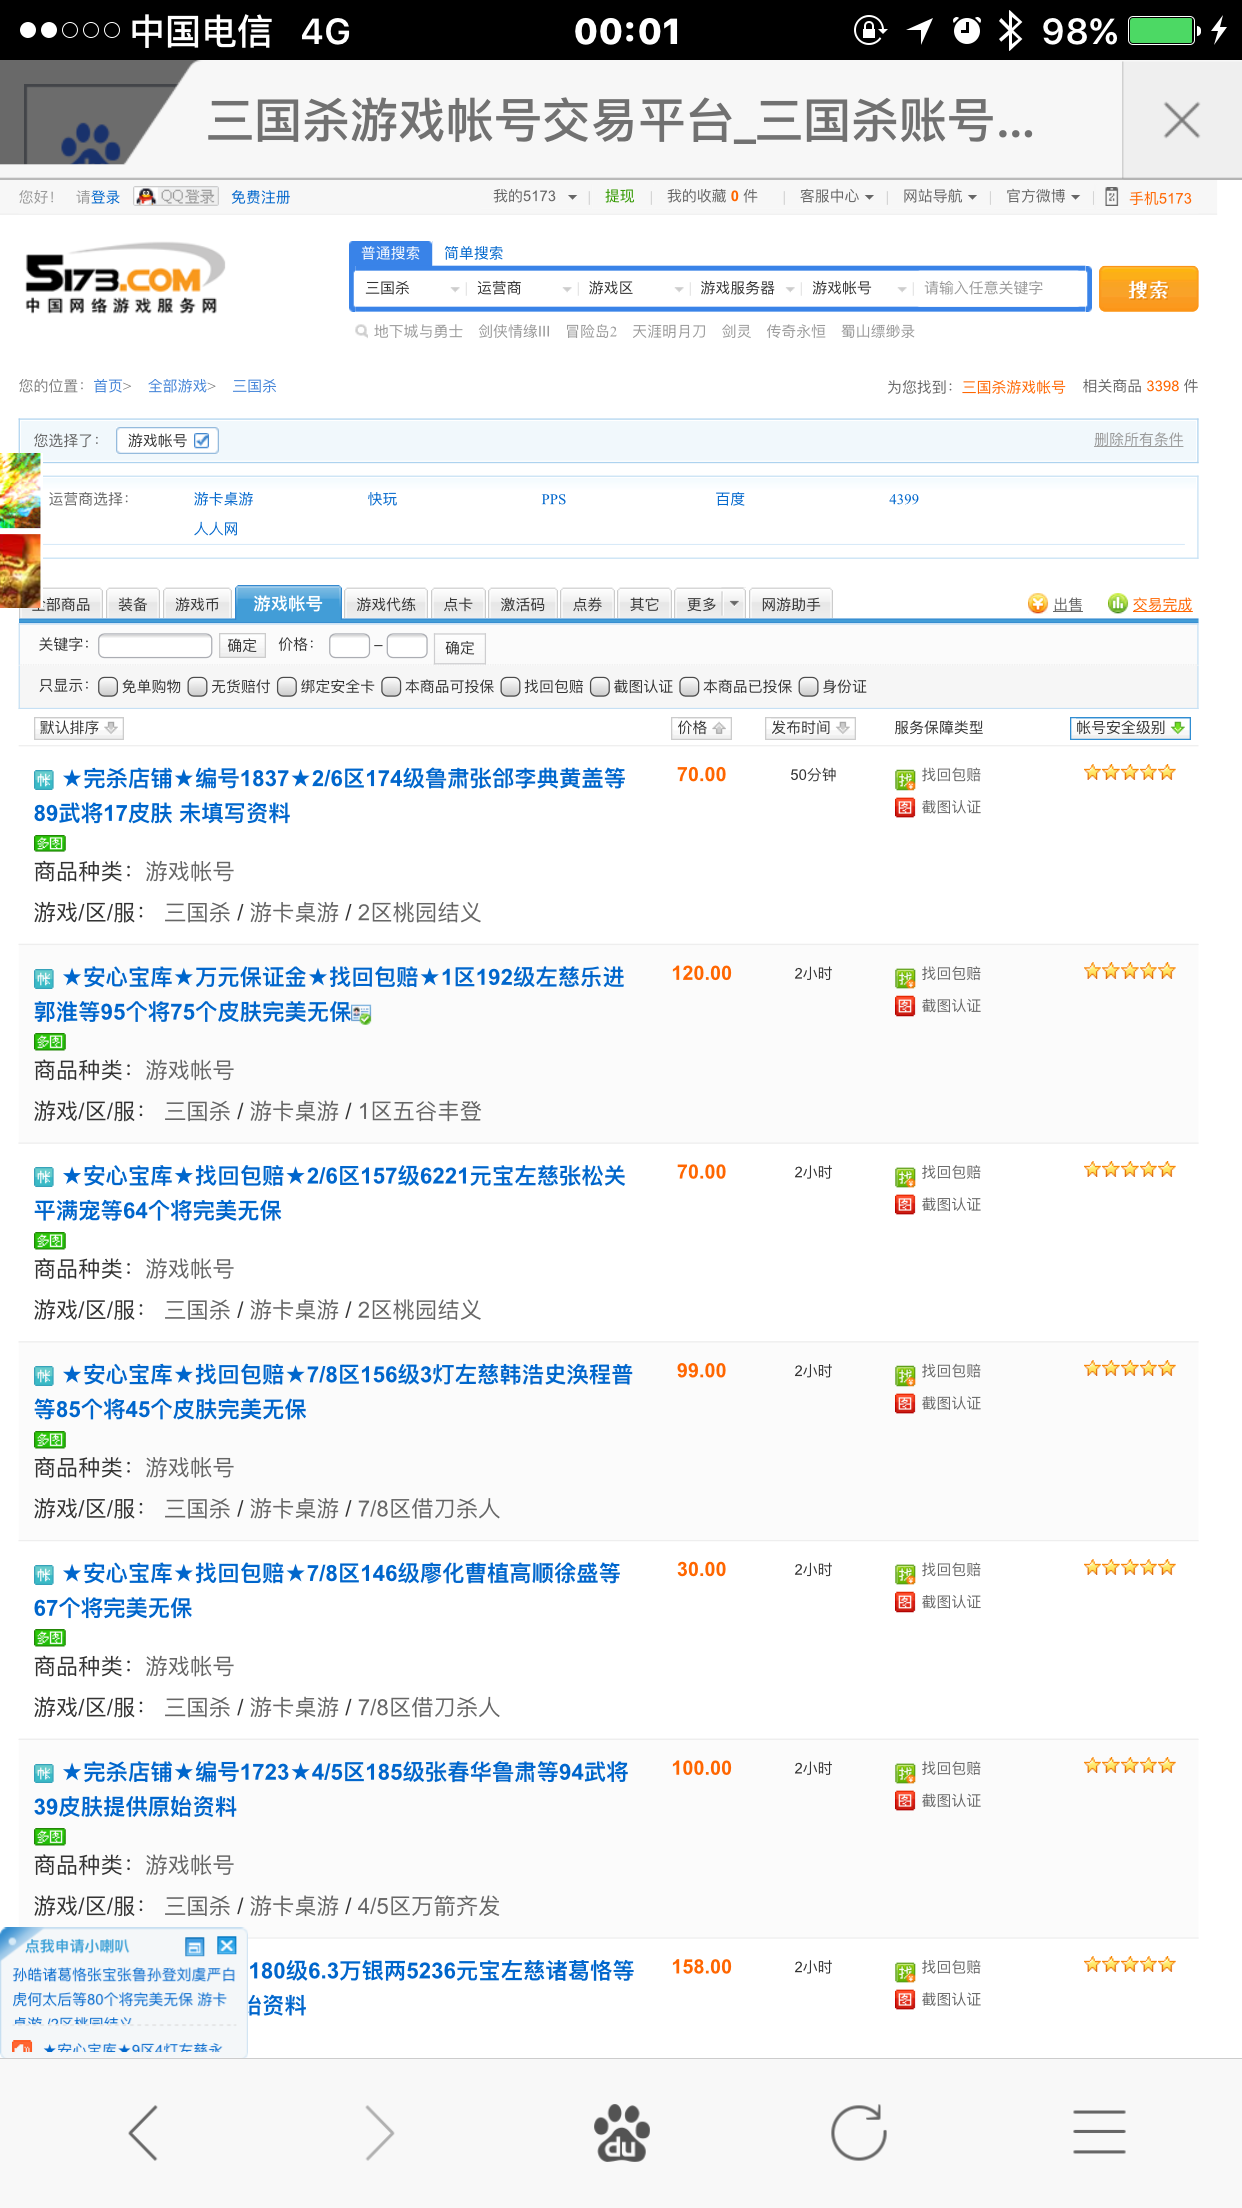Click the orange 搜索 button
This screenshot has height=2208, width=1242.
pos(1148,289)
